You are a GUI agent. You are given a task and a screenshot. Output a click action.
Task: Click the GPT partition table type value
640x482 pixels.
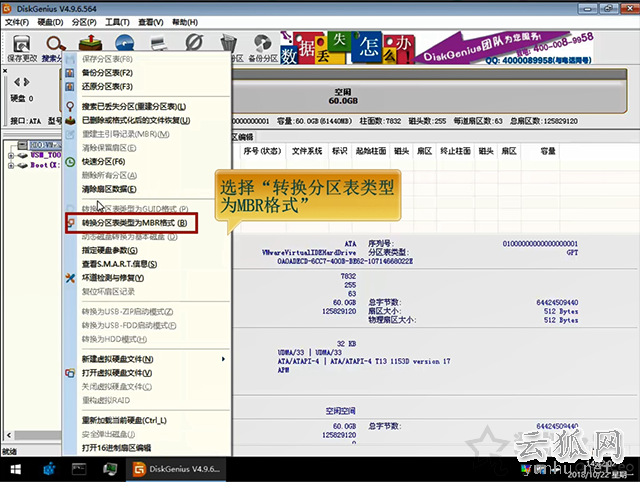(572, 253)
